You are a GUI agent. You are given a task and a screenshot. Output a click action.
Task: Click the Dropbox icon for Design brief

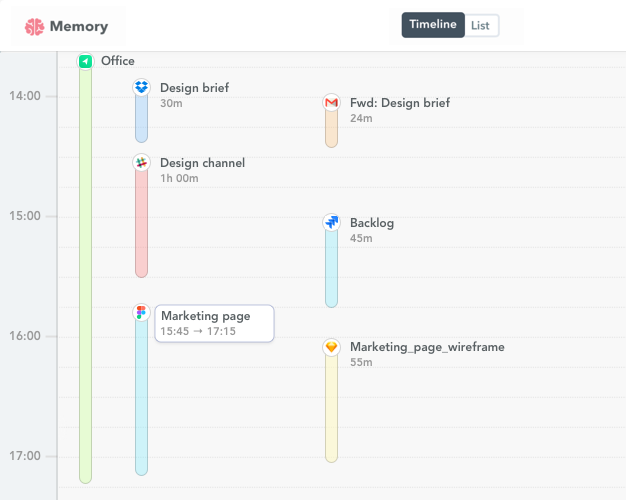coord(141,88)
